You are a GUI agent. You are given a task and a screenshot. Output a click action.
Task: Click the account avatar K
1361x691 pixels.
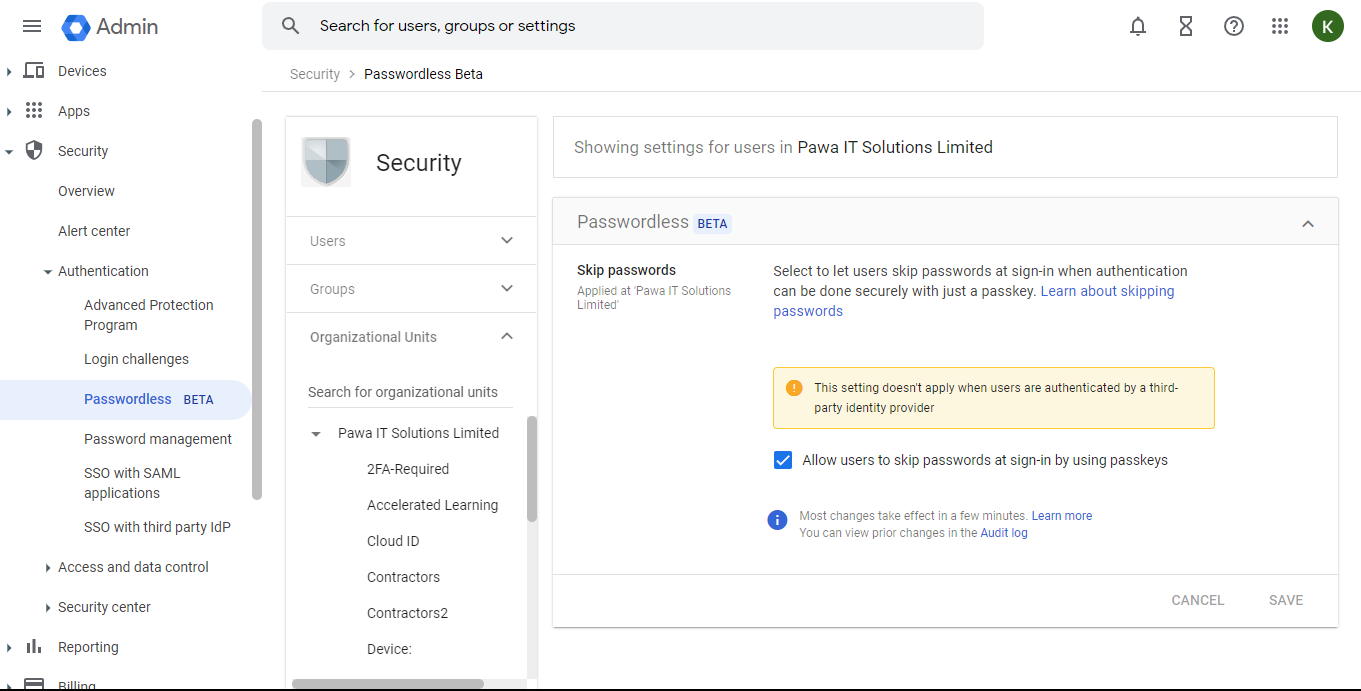[x=1327, y=27]
